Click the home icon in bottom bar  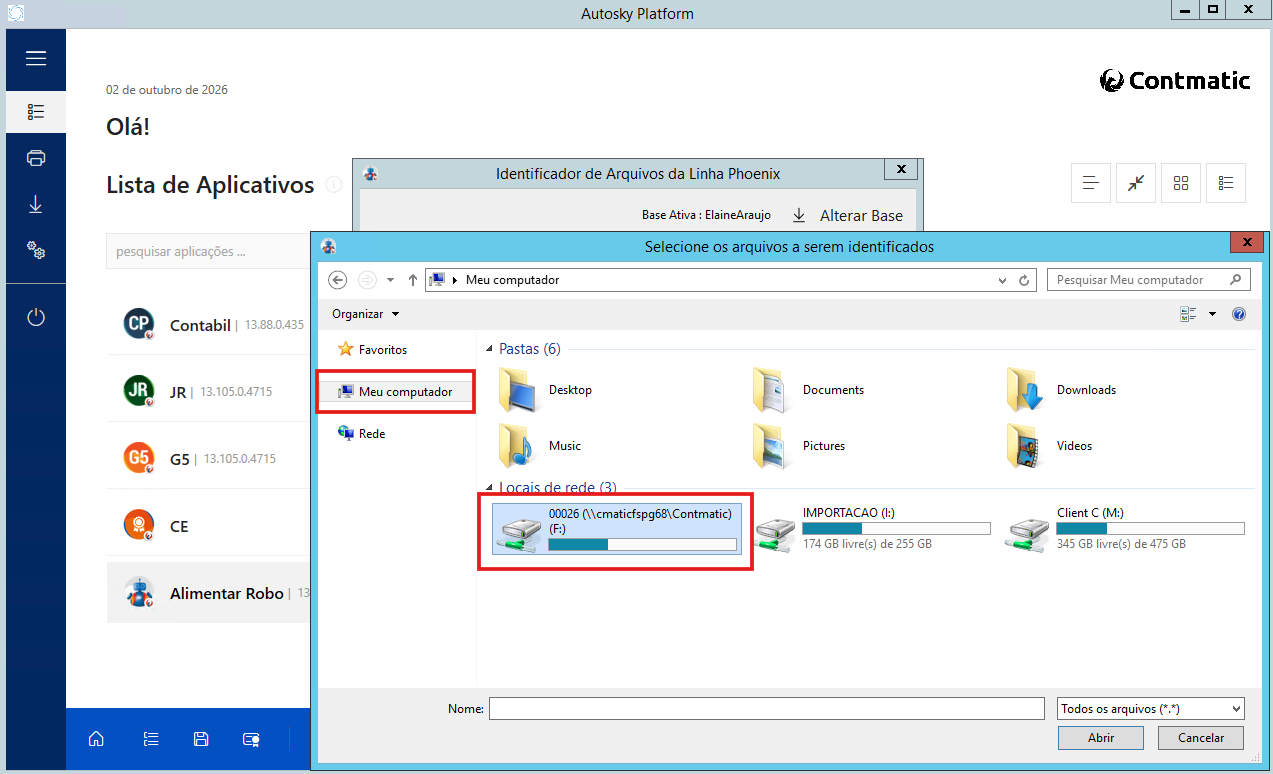[x=96, y=739]
